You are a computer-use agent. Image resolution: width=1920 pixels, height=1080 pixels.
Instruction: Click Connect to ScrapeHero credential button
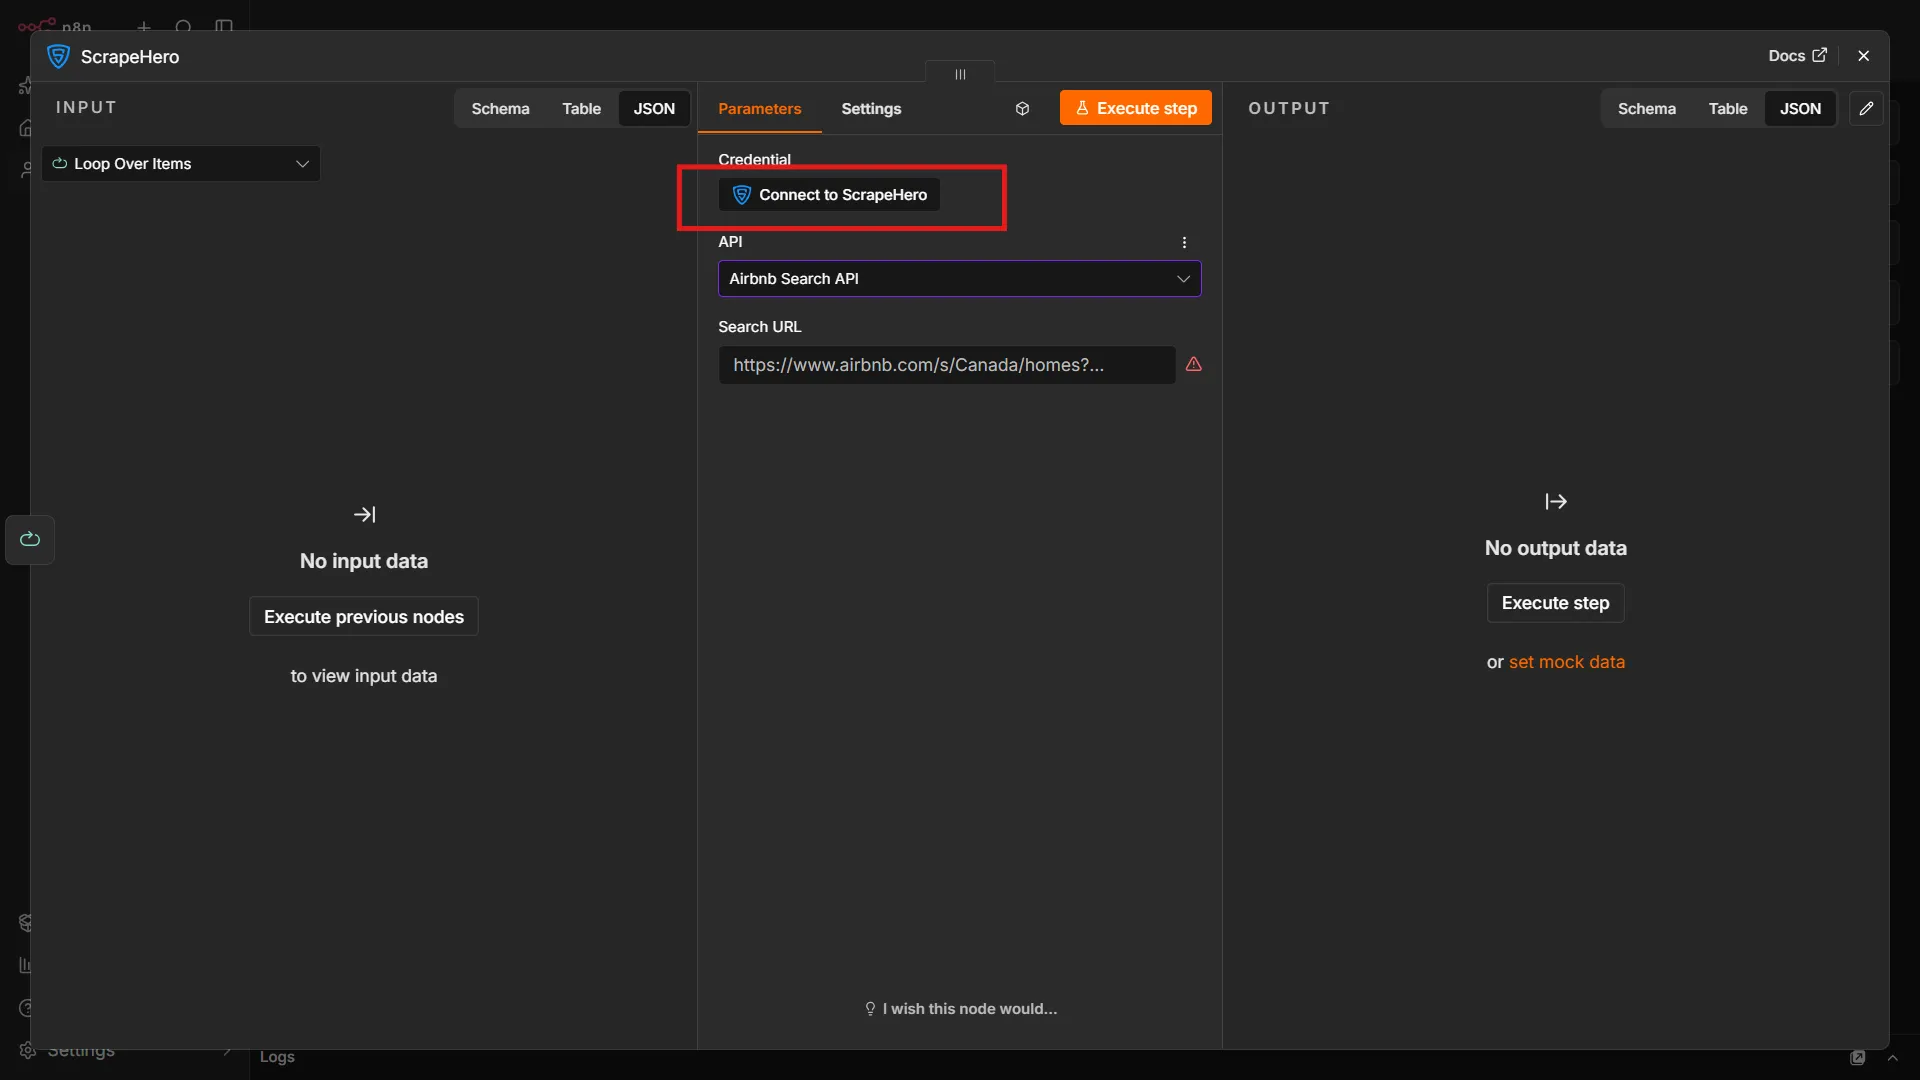[x=829, y=195]
